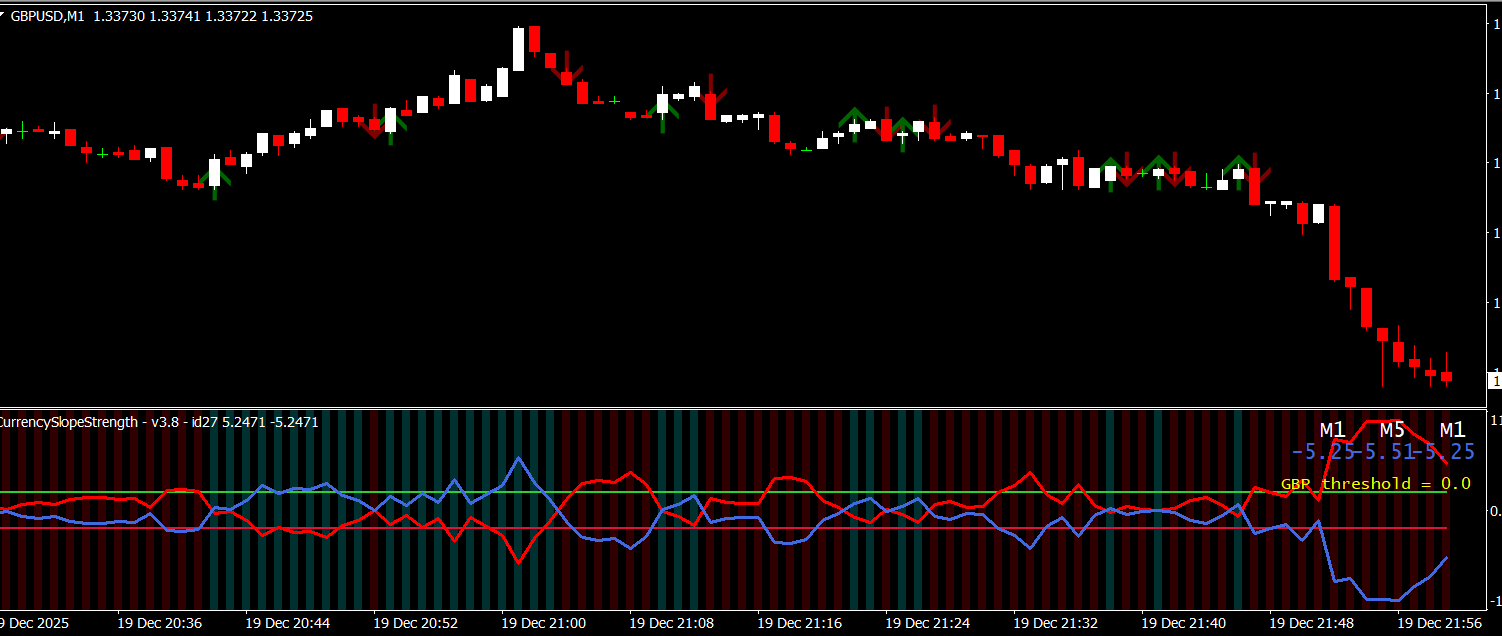Screen dimensions: 1502x636
Task: Click the small triangle beside GBPUSD,M1 title
Action: pos(4,17)
